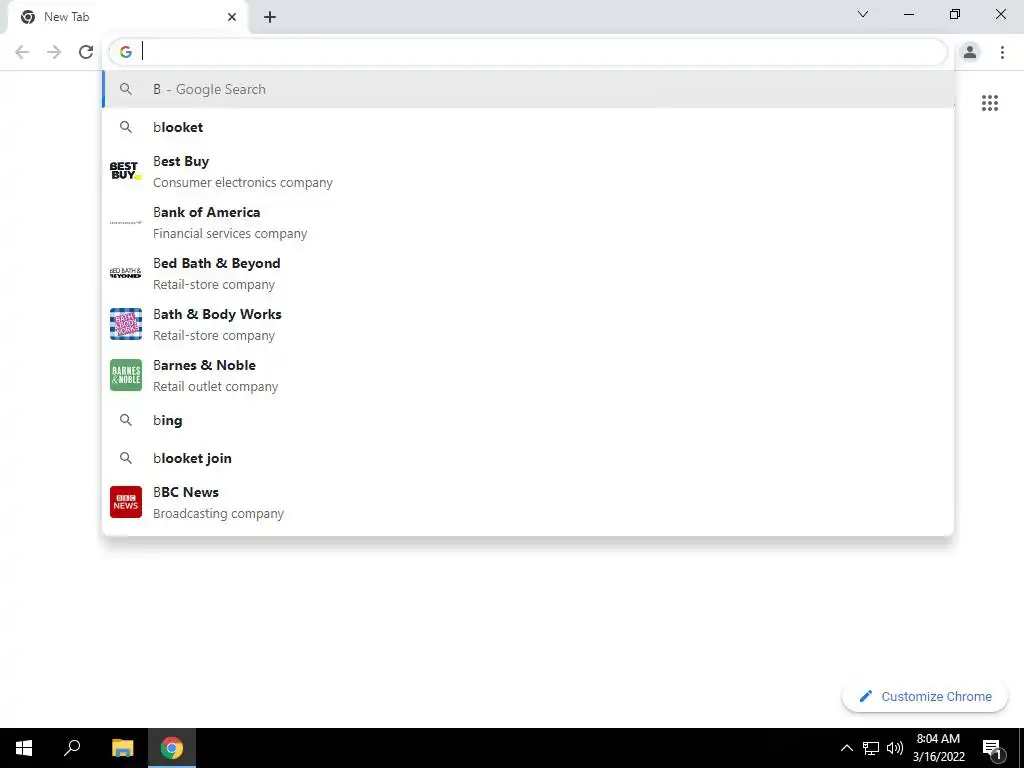Image resolution: width=1024 pixels, height=768 pixels.
Task: Click the Bed Bath & Beyond logo
Action: click(126, 273)
